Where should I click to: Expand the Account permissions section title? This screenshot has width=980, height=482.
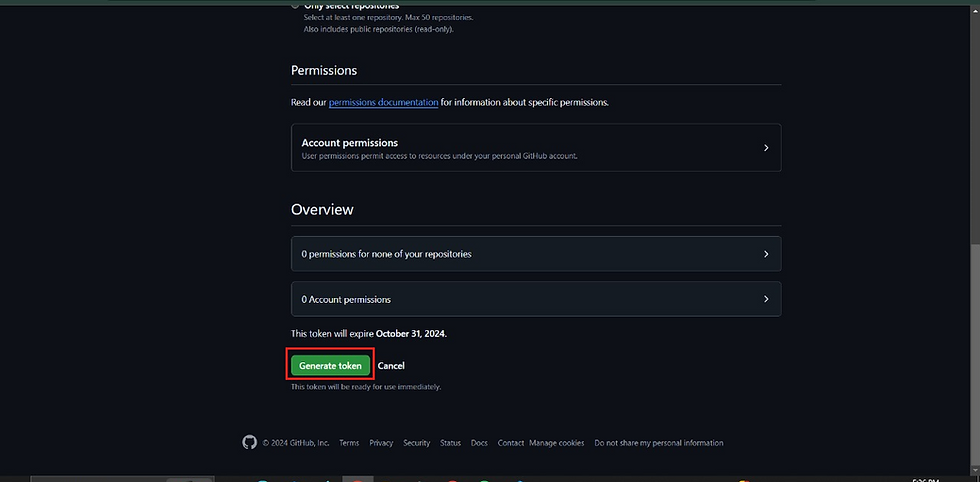tap(349, 143)
